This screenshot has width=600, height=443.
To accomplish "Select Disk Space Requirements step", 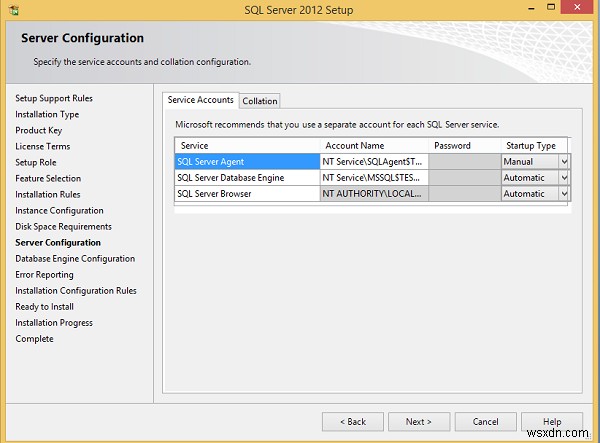I will coord(64,227).
